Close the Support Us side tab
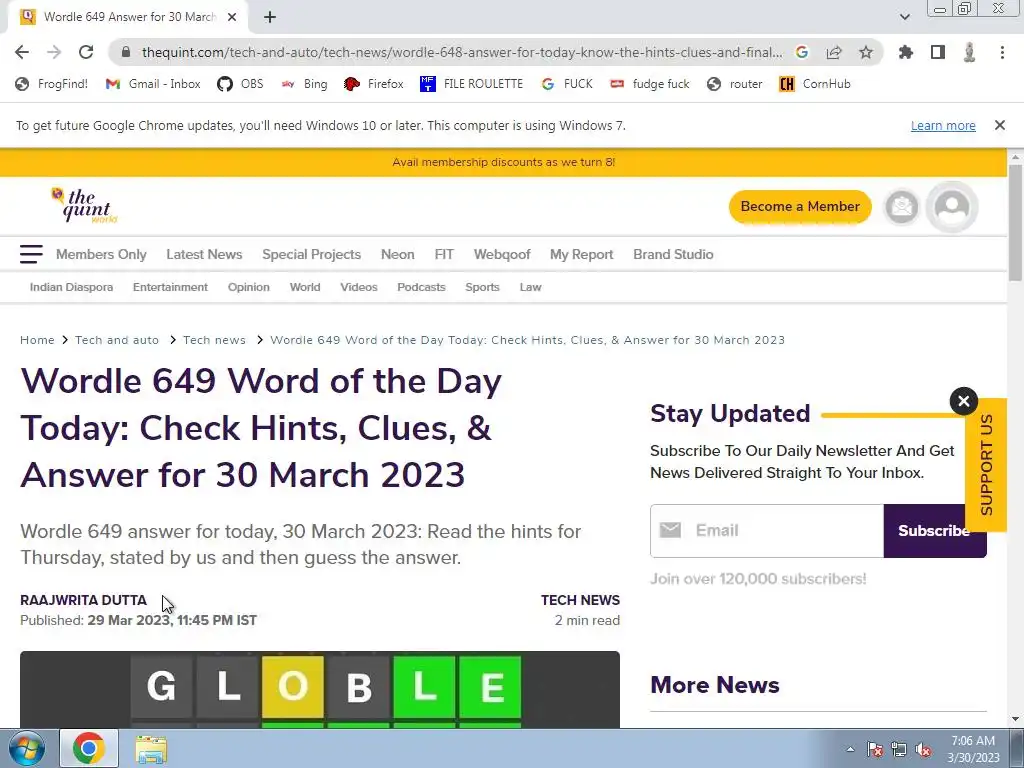The height and width of the screenshot is (768, 1024). point(963,401)
